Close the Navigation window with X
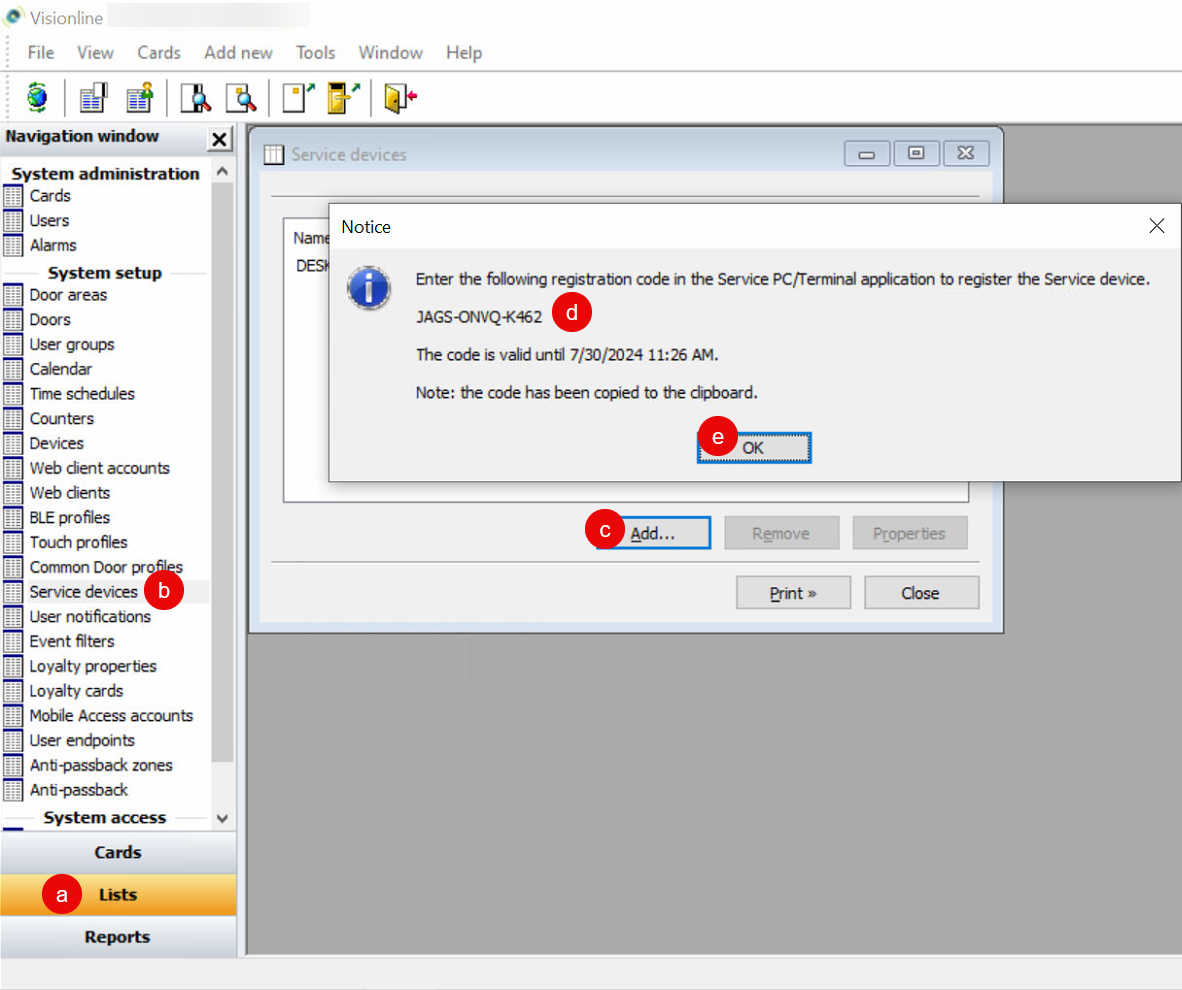This screenshot has height=990, width=1182. (x=219, y=139)
